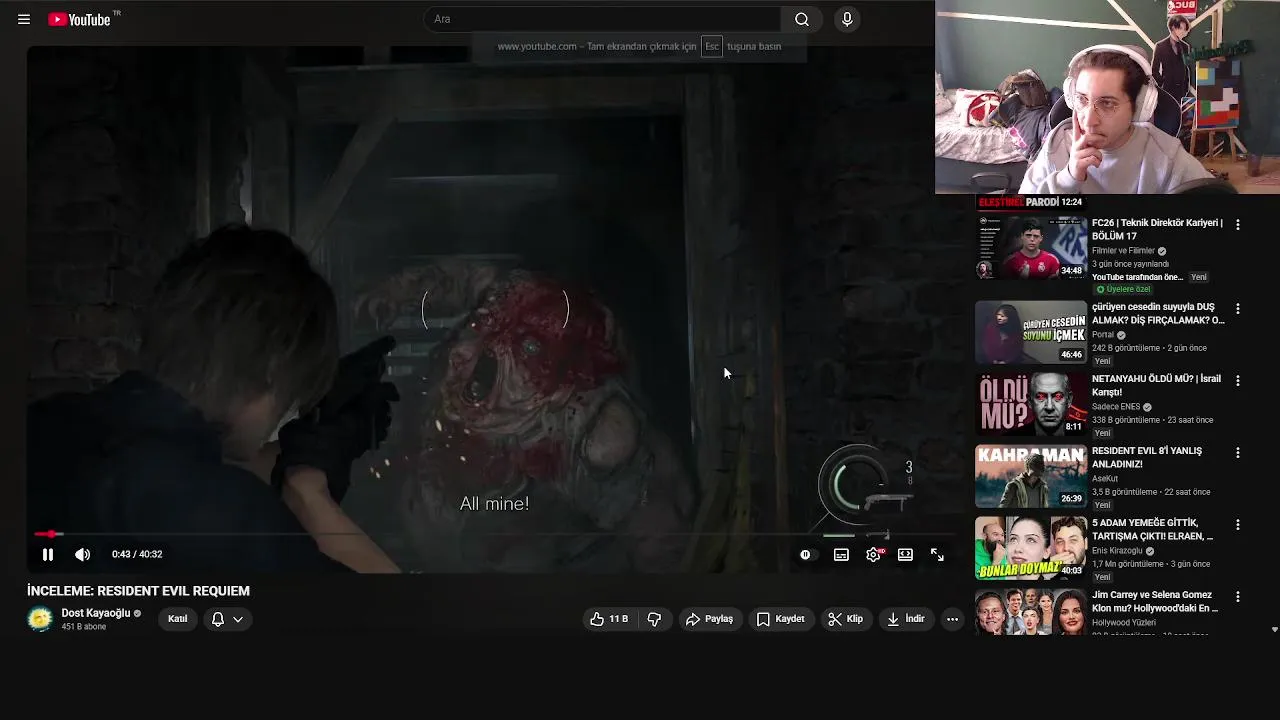The height and width of the screenshot is (720, 1280).
Task: Share the video using Paylaş
Action: [x=709, y=619]
